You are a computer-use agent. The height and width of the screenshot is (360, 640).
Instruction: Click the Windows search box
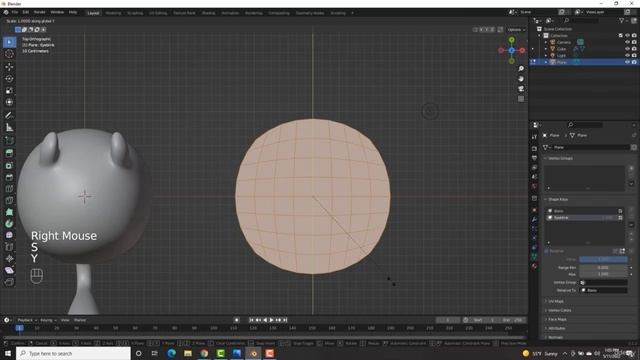[73, 353]
